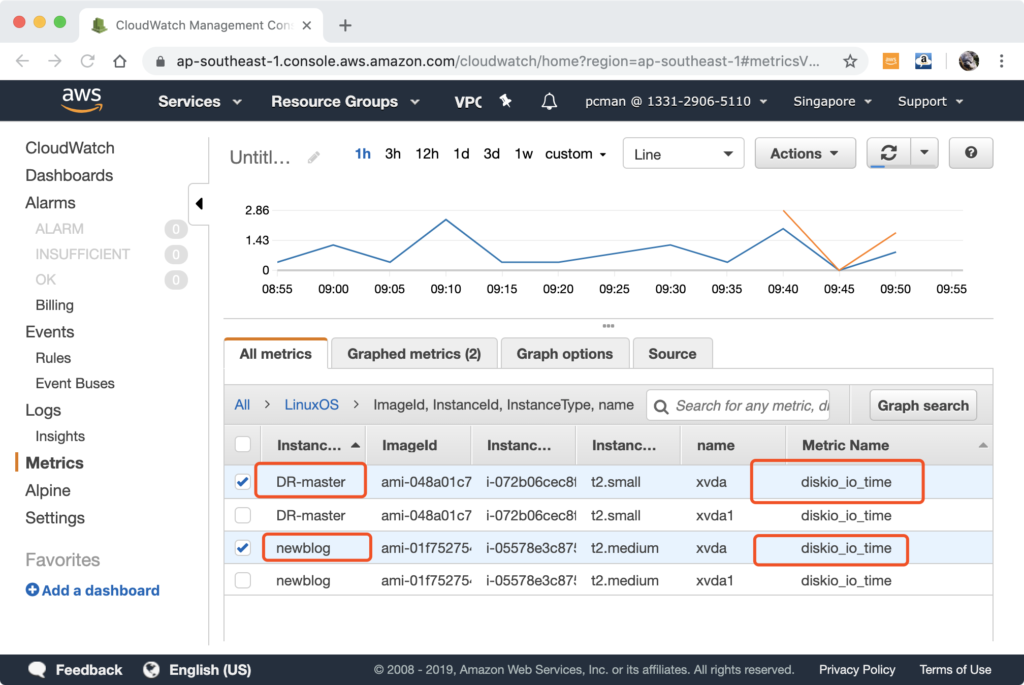Screen dimensions: 1024x685
Task: Uncheck the newblog xvda row checkbox
Action: pos(243,548)
